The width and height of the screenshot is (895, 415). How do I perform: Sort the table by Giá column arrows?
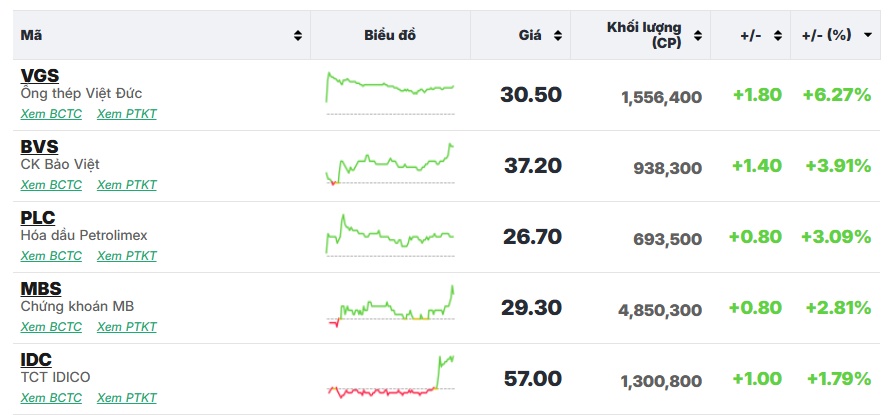tap(558, 35)
